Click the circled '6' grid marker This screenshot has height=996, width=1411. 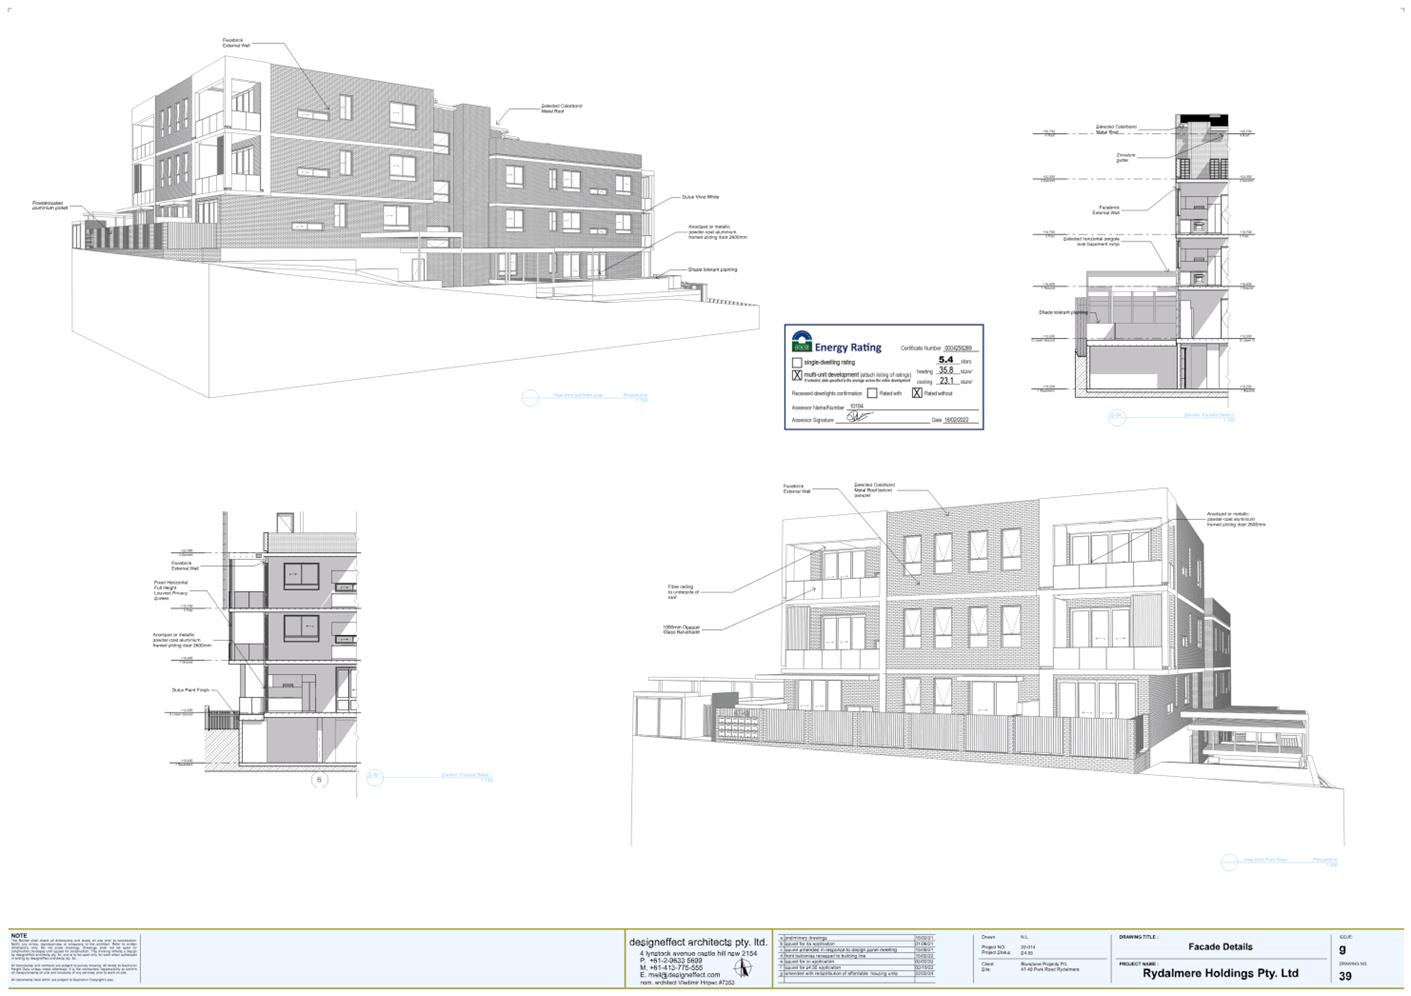coord(319,780)
